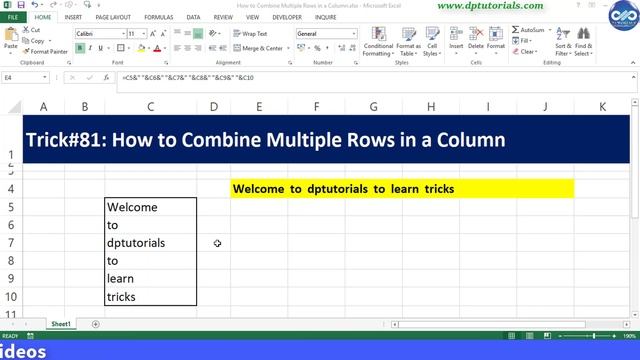
Task: Expand the Name Box dropdown
Action: pos(44,78)
